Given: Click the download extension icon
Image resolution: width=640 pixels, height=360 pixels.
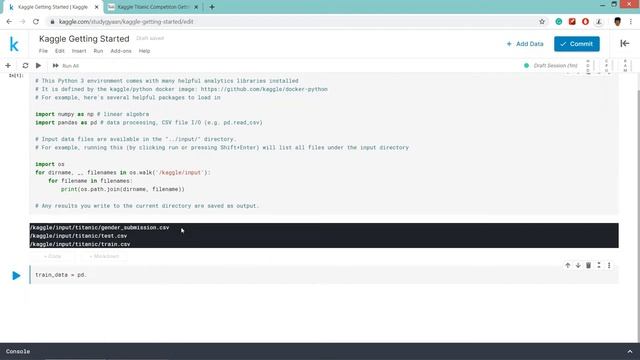Looking at the screenshot, I should pos(599,22).
